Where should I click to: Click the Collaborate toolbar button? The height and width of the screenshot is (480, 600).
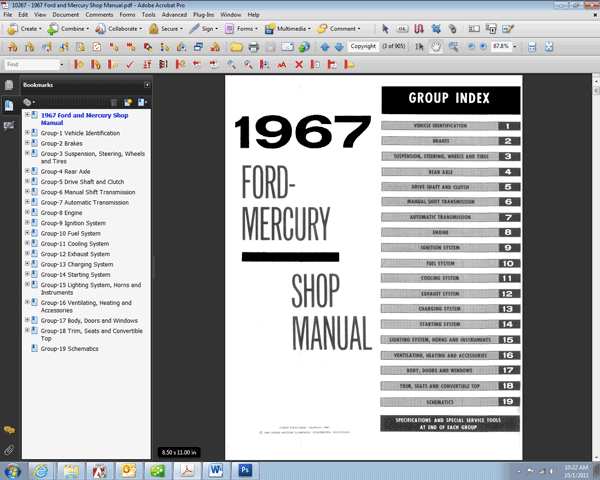119,29
